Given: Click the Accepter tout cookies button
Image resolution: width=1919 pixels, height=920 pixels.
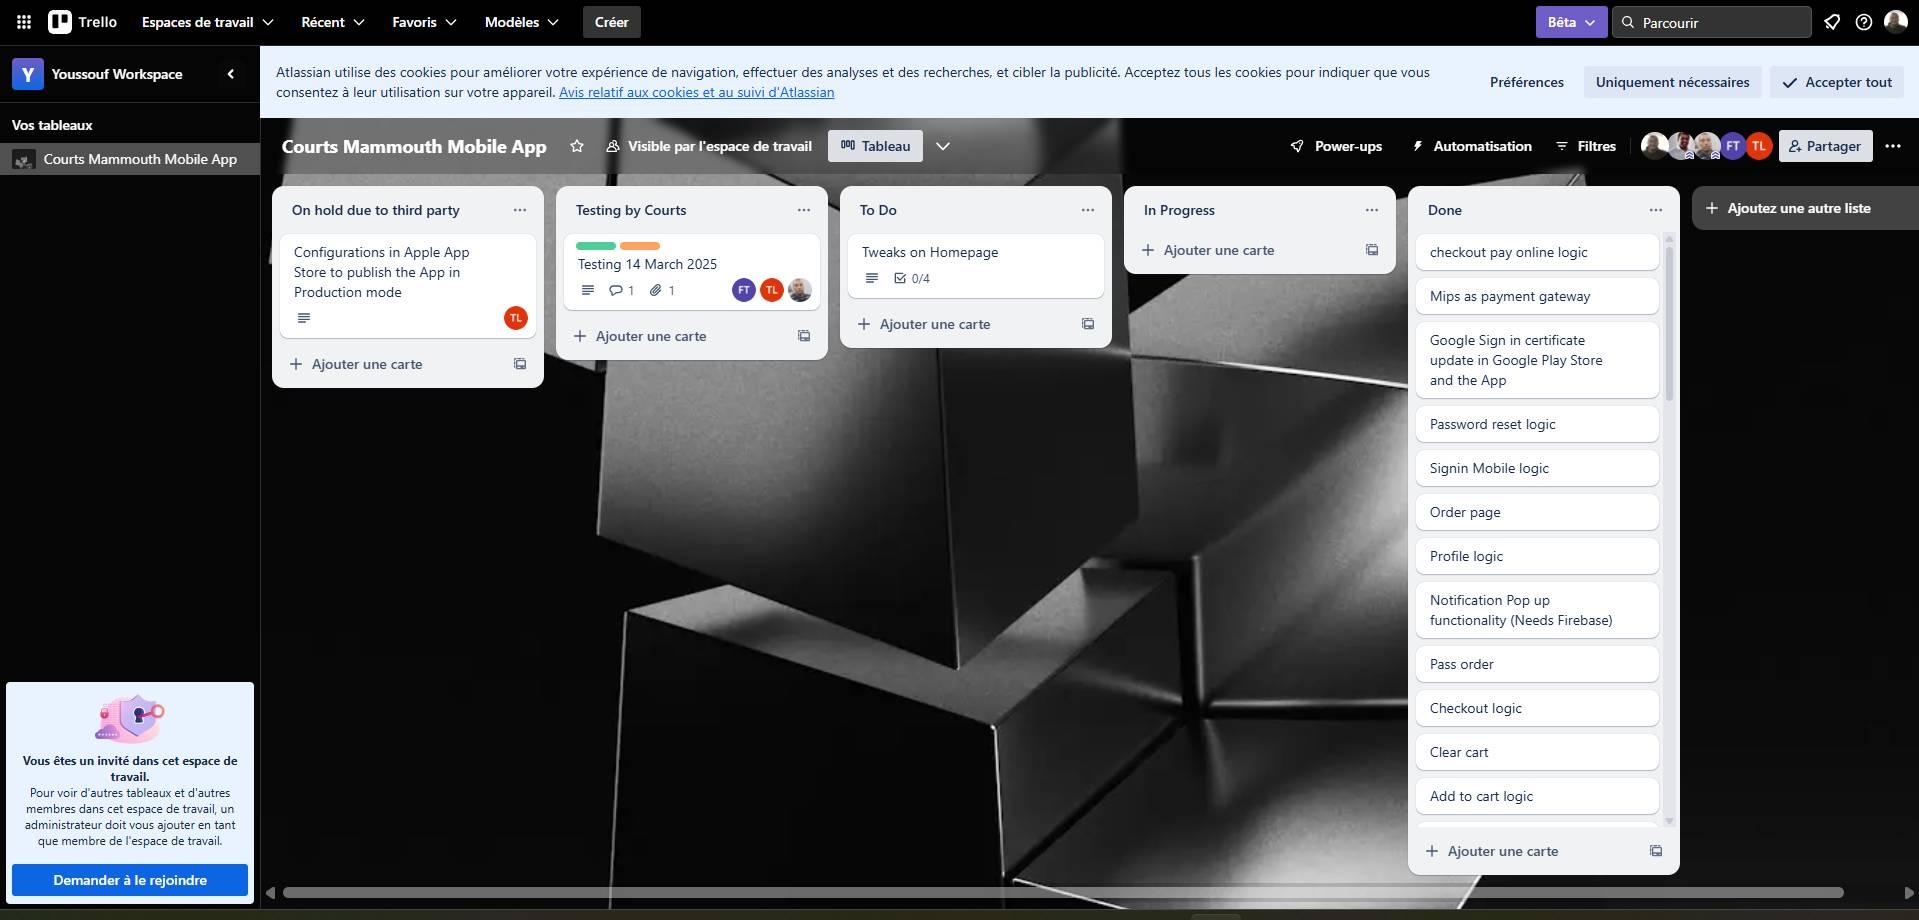Looking at the screenshot, I should [1836, 82].
